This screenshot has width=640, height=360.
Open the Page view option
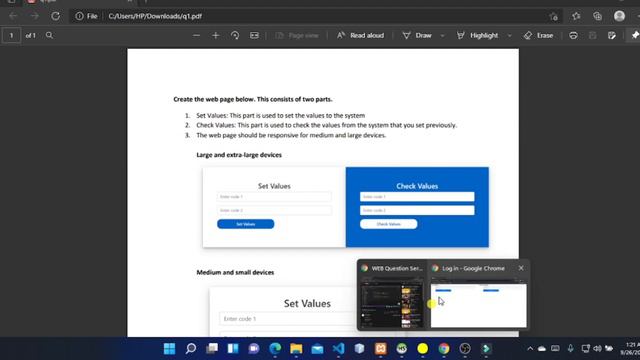(x=297, y=36)
